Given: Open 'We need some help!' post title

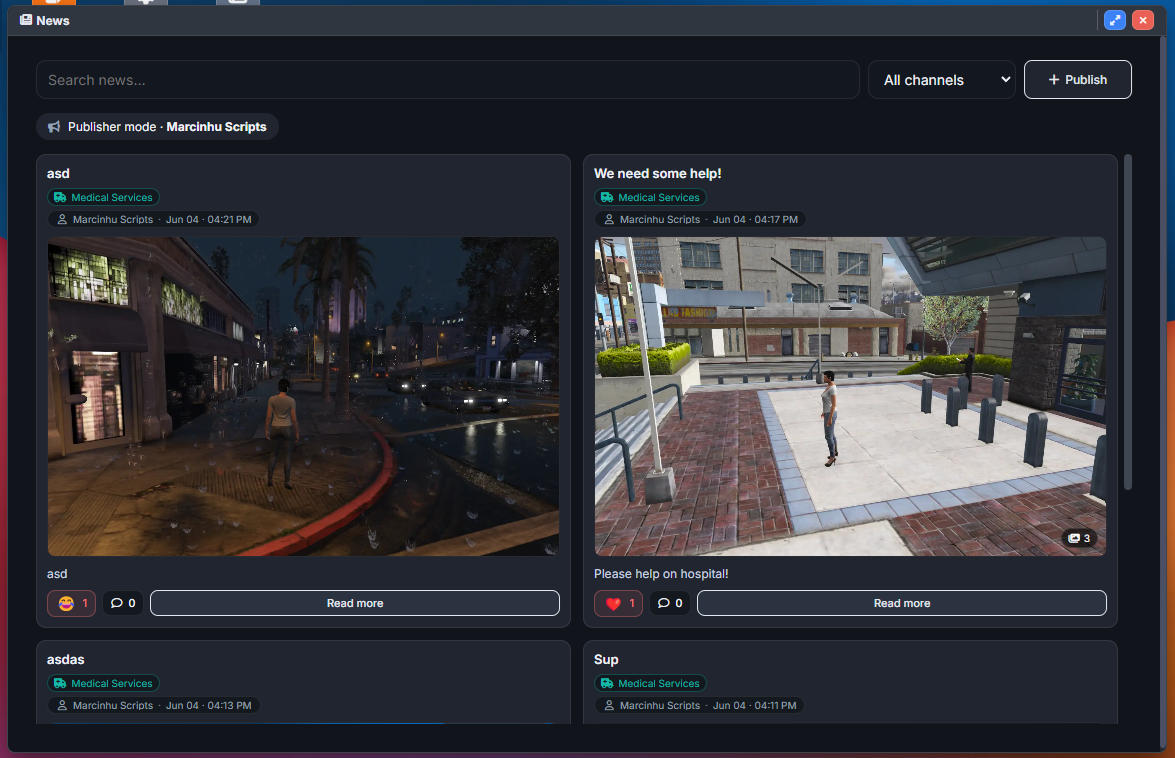Looking at the screenshot, I should click(x=658, y=174).
